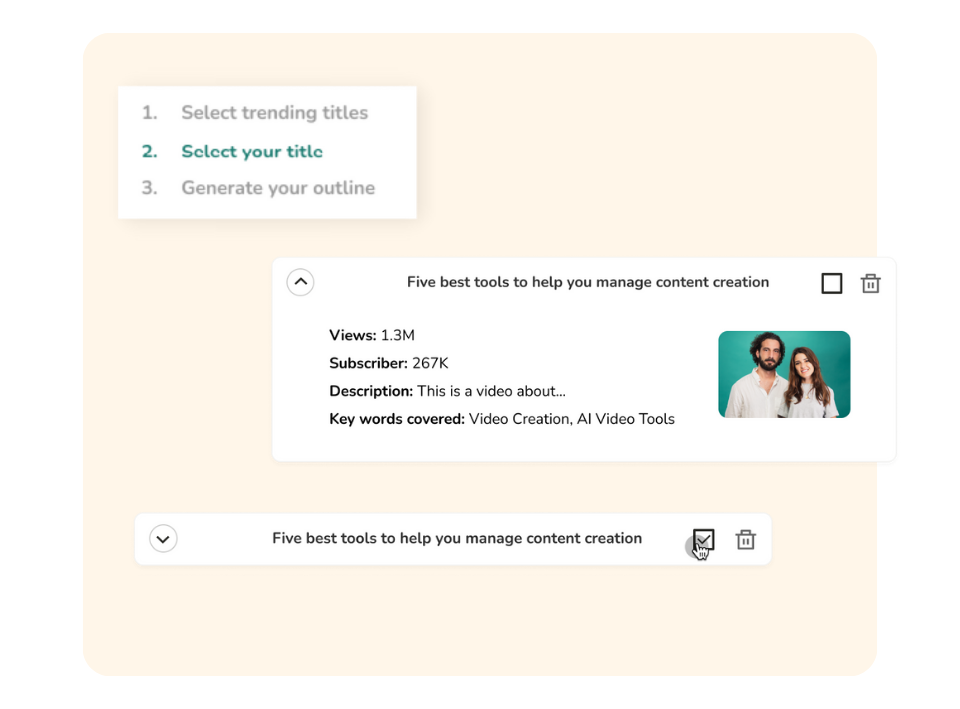The image size is (960, 709).
Task: Click step 3 Generate your outline
Action: point(277,188)
